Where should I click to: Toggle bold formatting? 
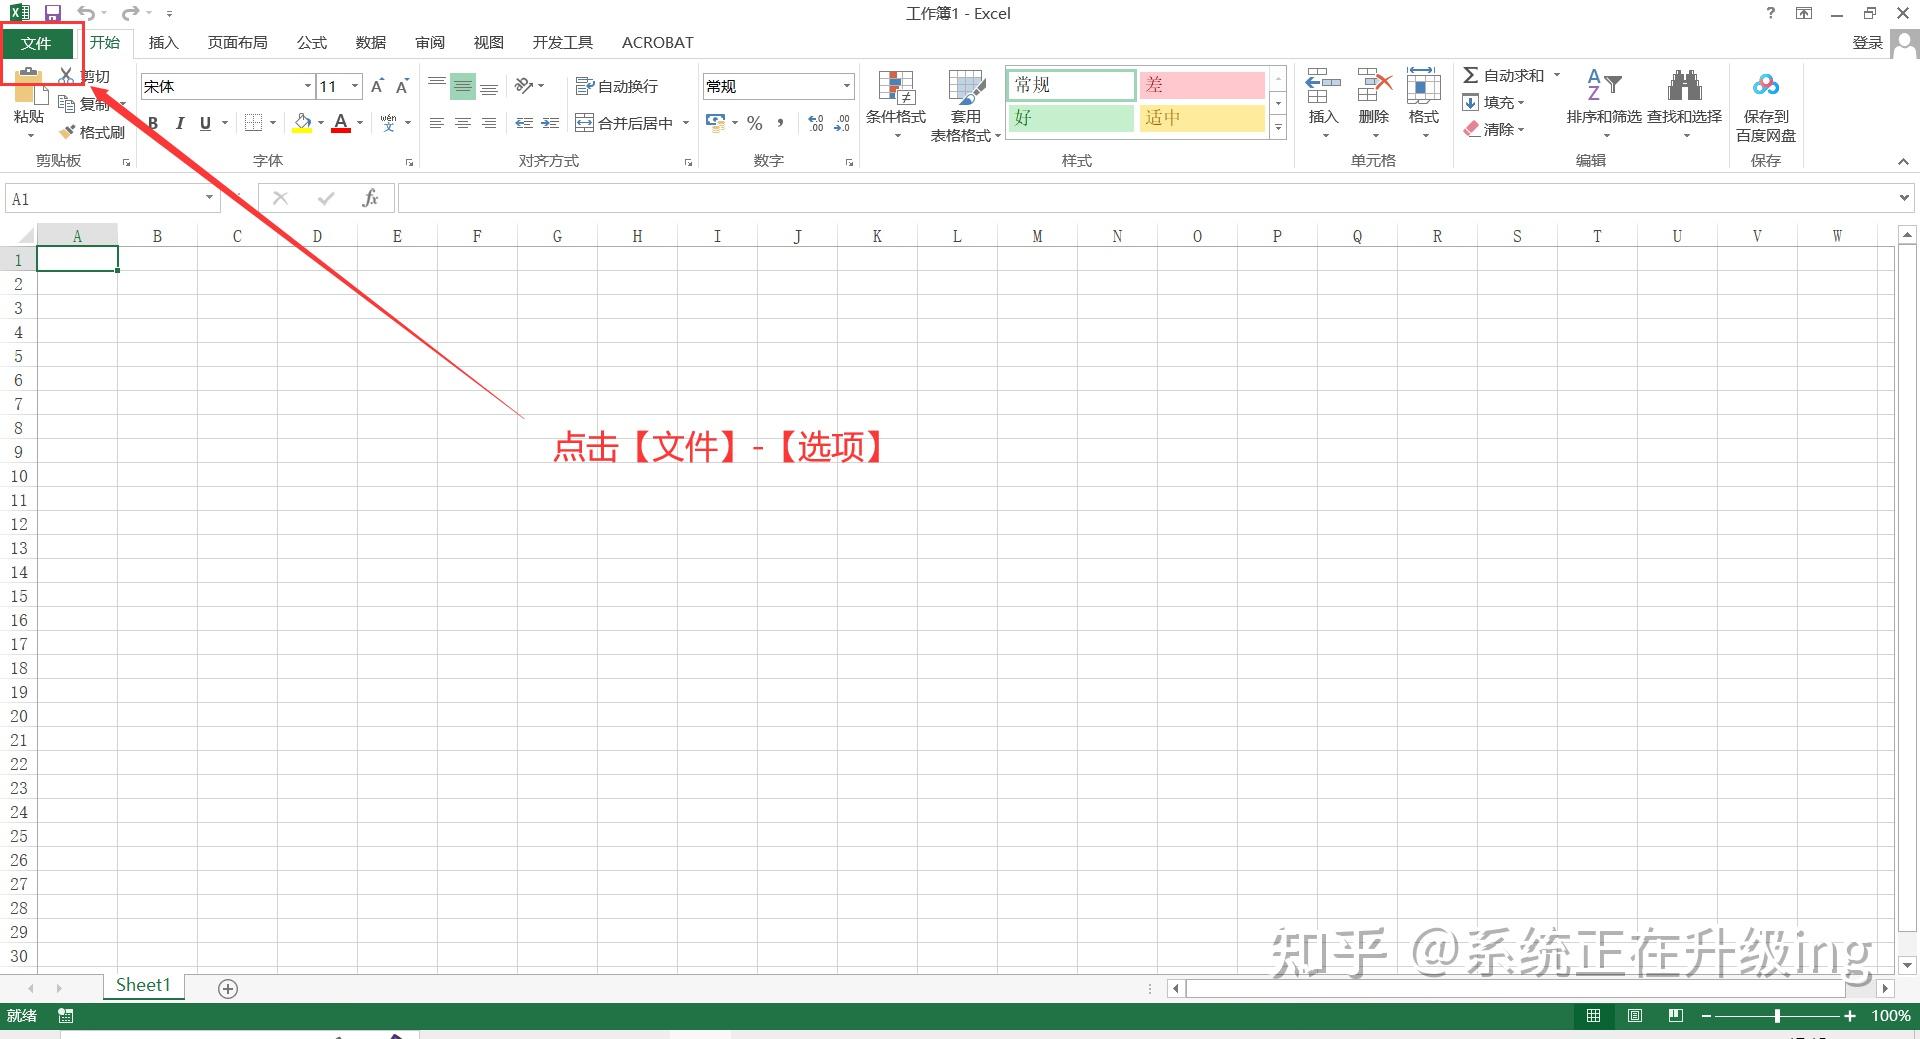coord(153,123)
